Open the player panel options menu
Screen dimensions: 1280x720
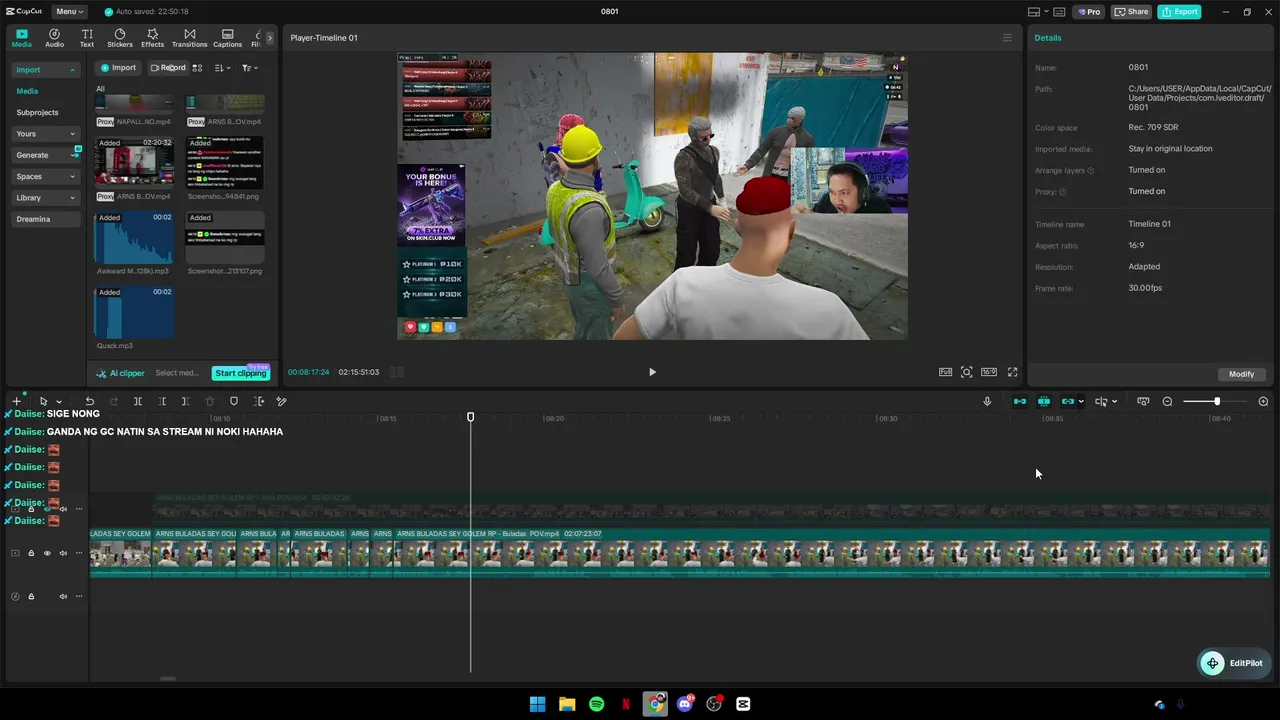coord(1007,38)
